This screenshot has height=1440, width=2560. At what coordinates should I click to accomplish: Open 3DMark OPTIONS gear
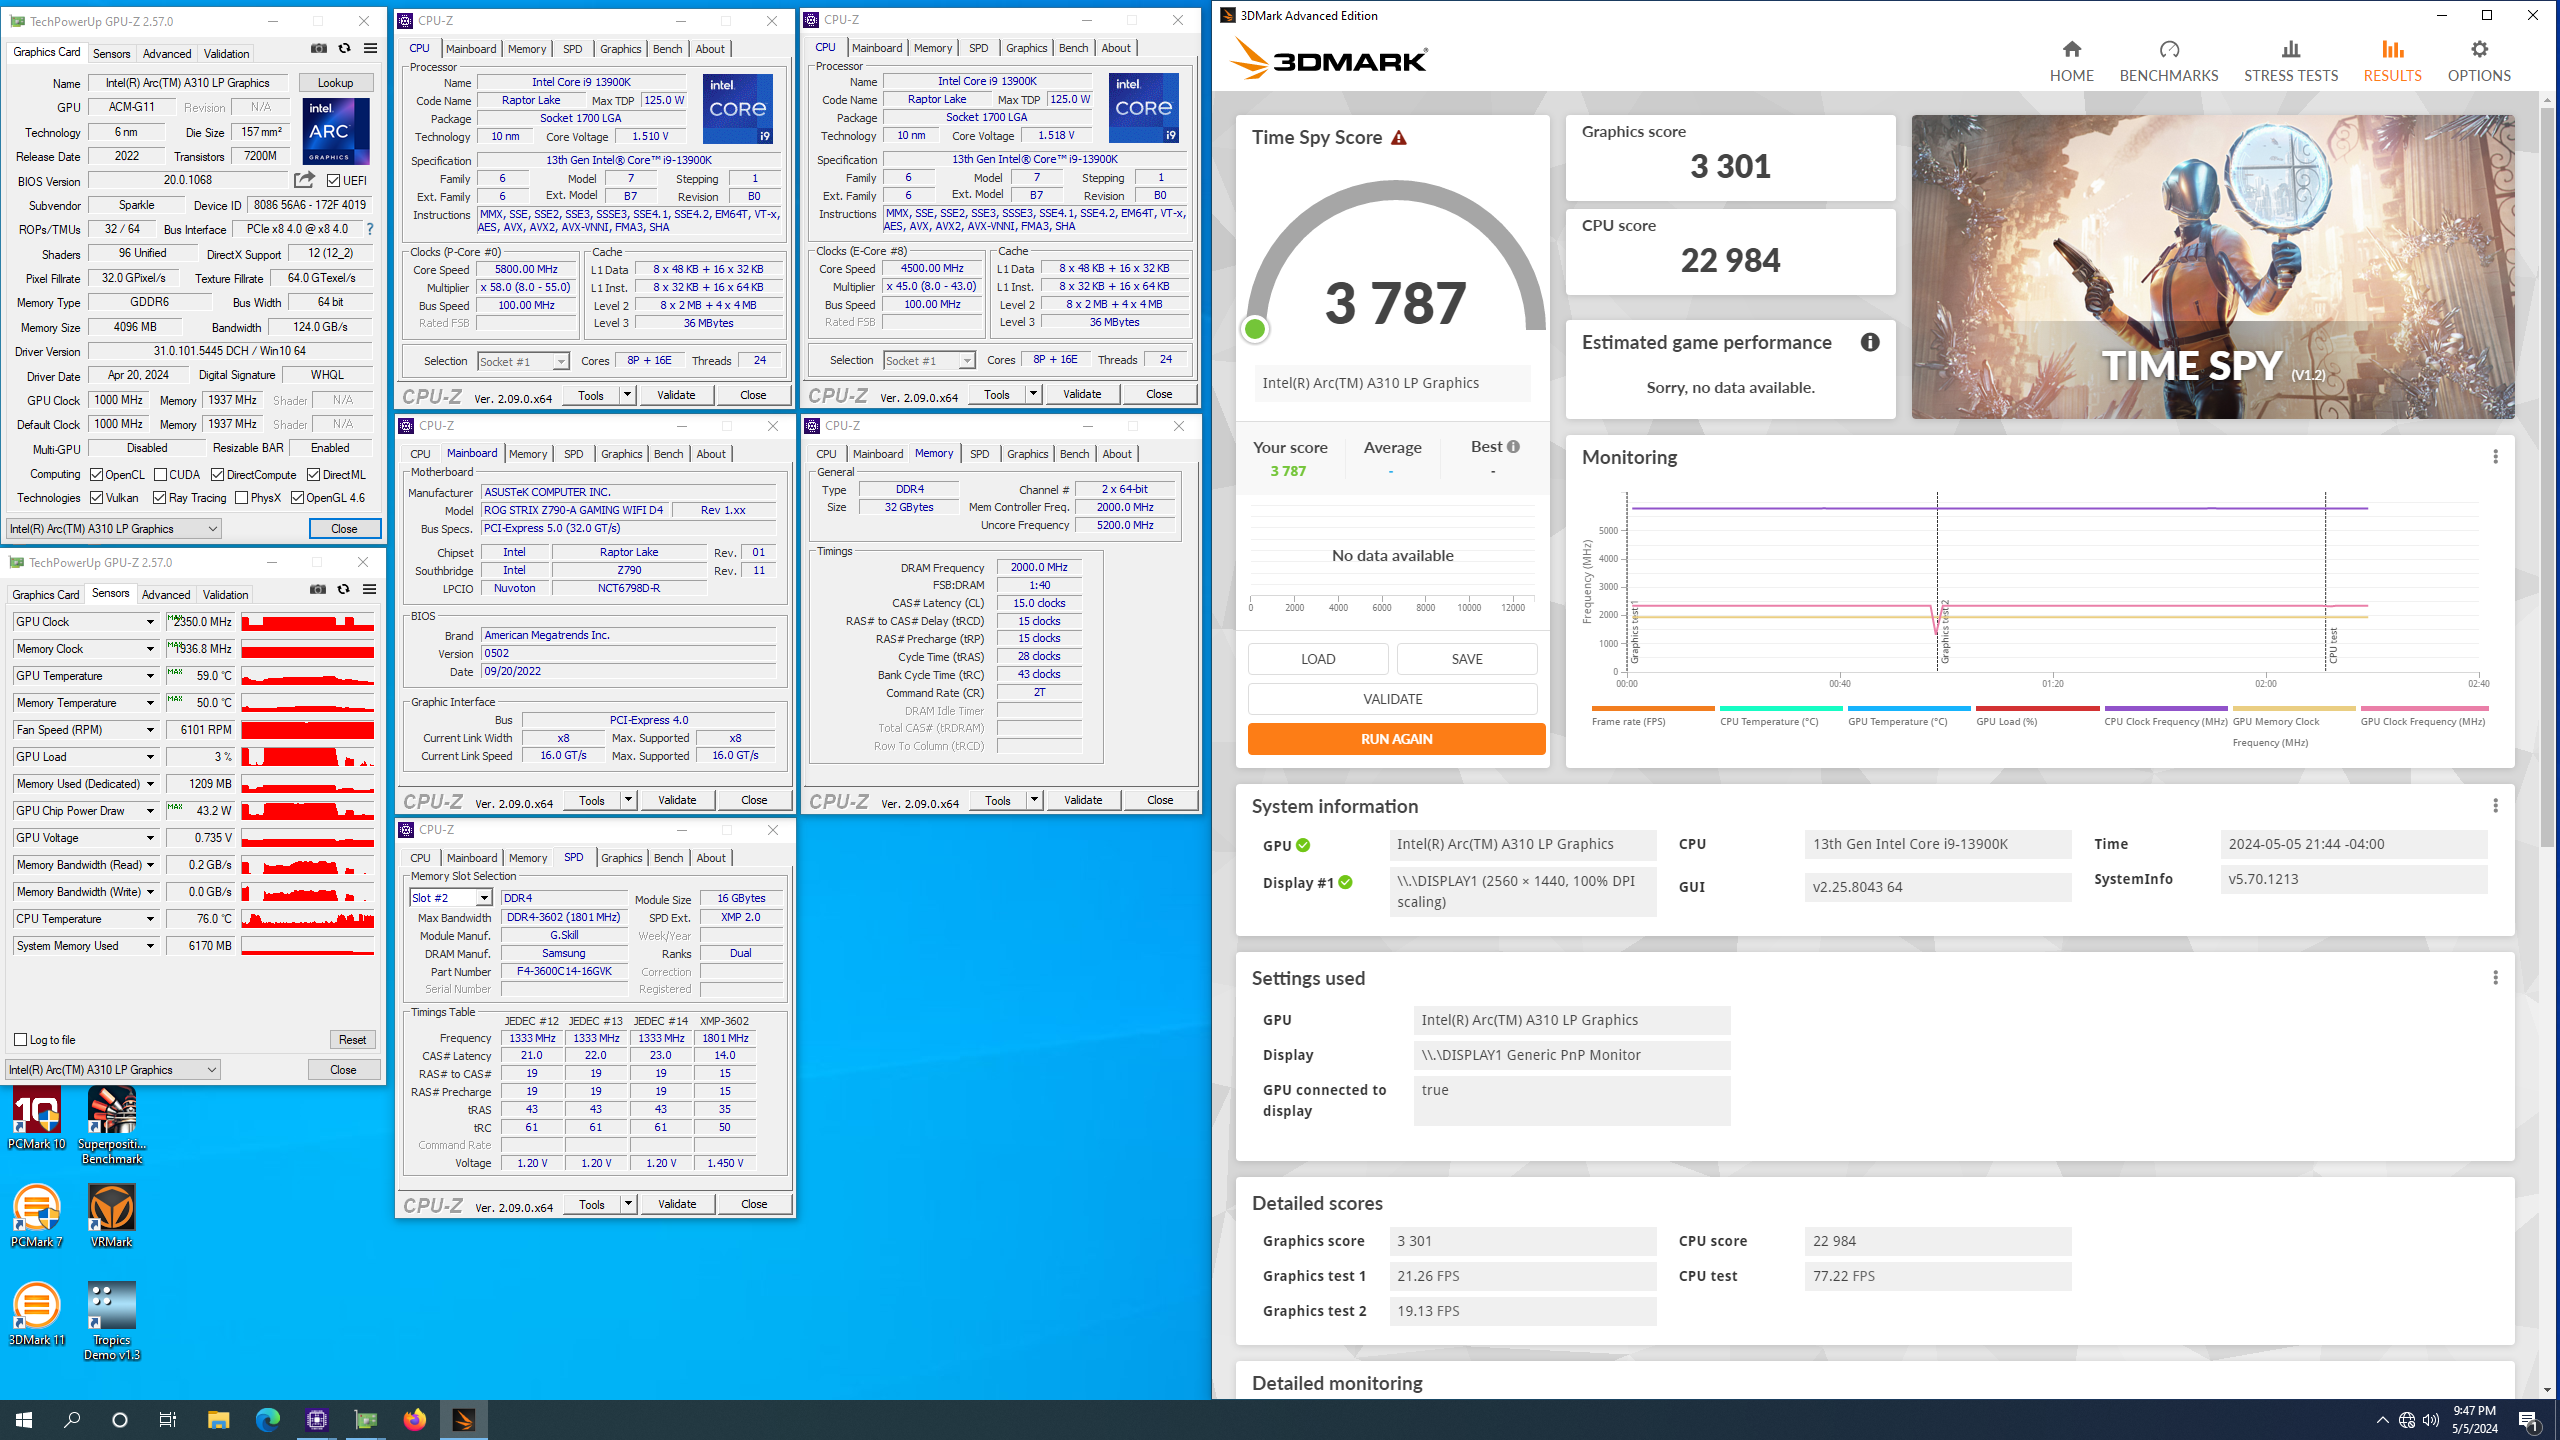(x=2479, y=49)
